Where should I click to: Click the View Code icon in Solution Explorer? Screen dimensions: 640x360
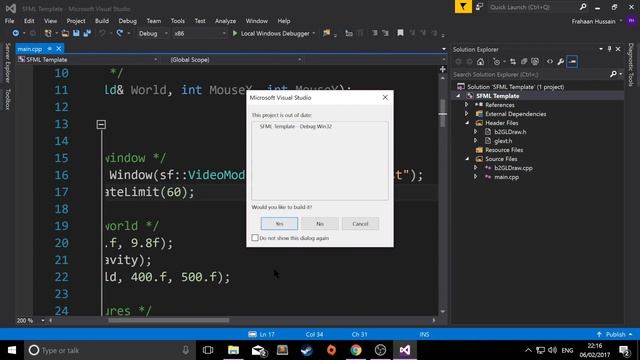pyautogui.click(x=550, y=62)
